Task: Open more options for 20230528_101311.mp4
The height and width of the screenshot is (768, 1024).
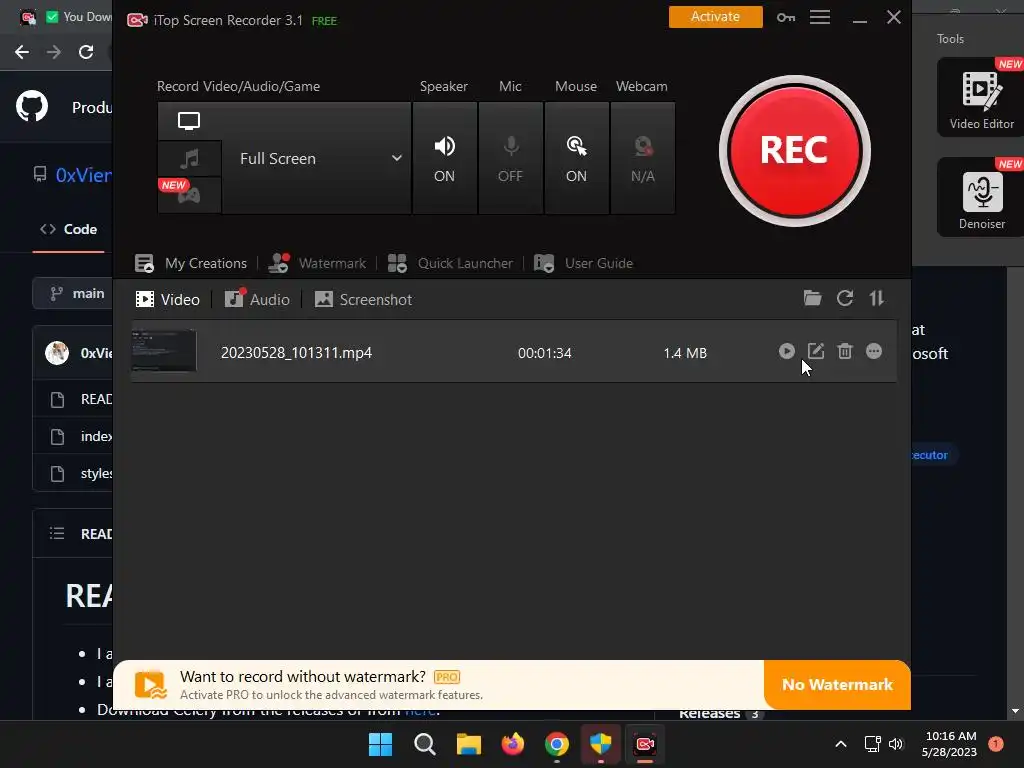Action: (874, 351)
